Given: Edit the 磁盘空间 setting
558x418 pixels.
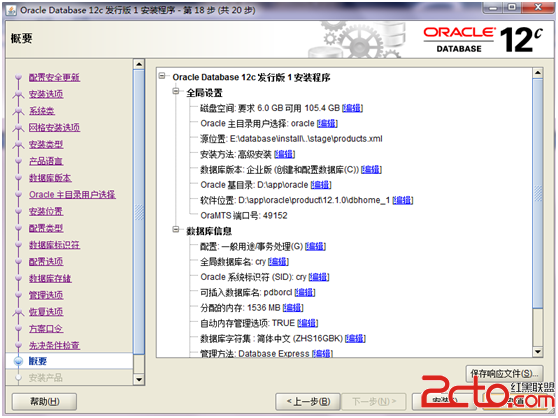Looking at the screenshot, I should [x=352, y=108].
